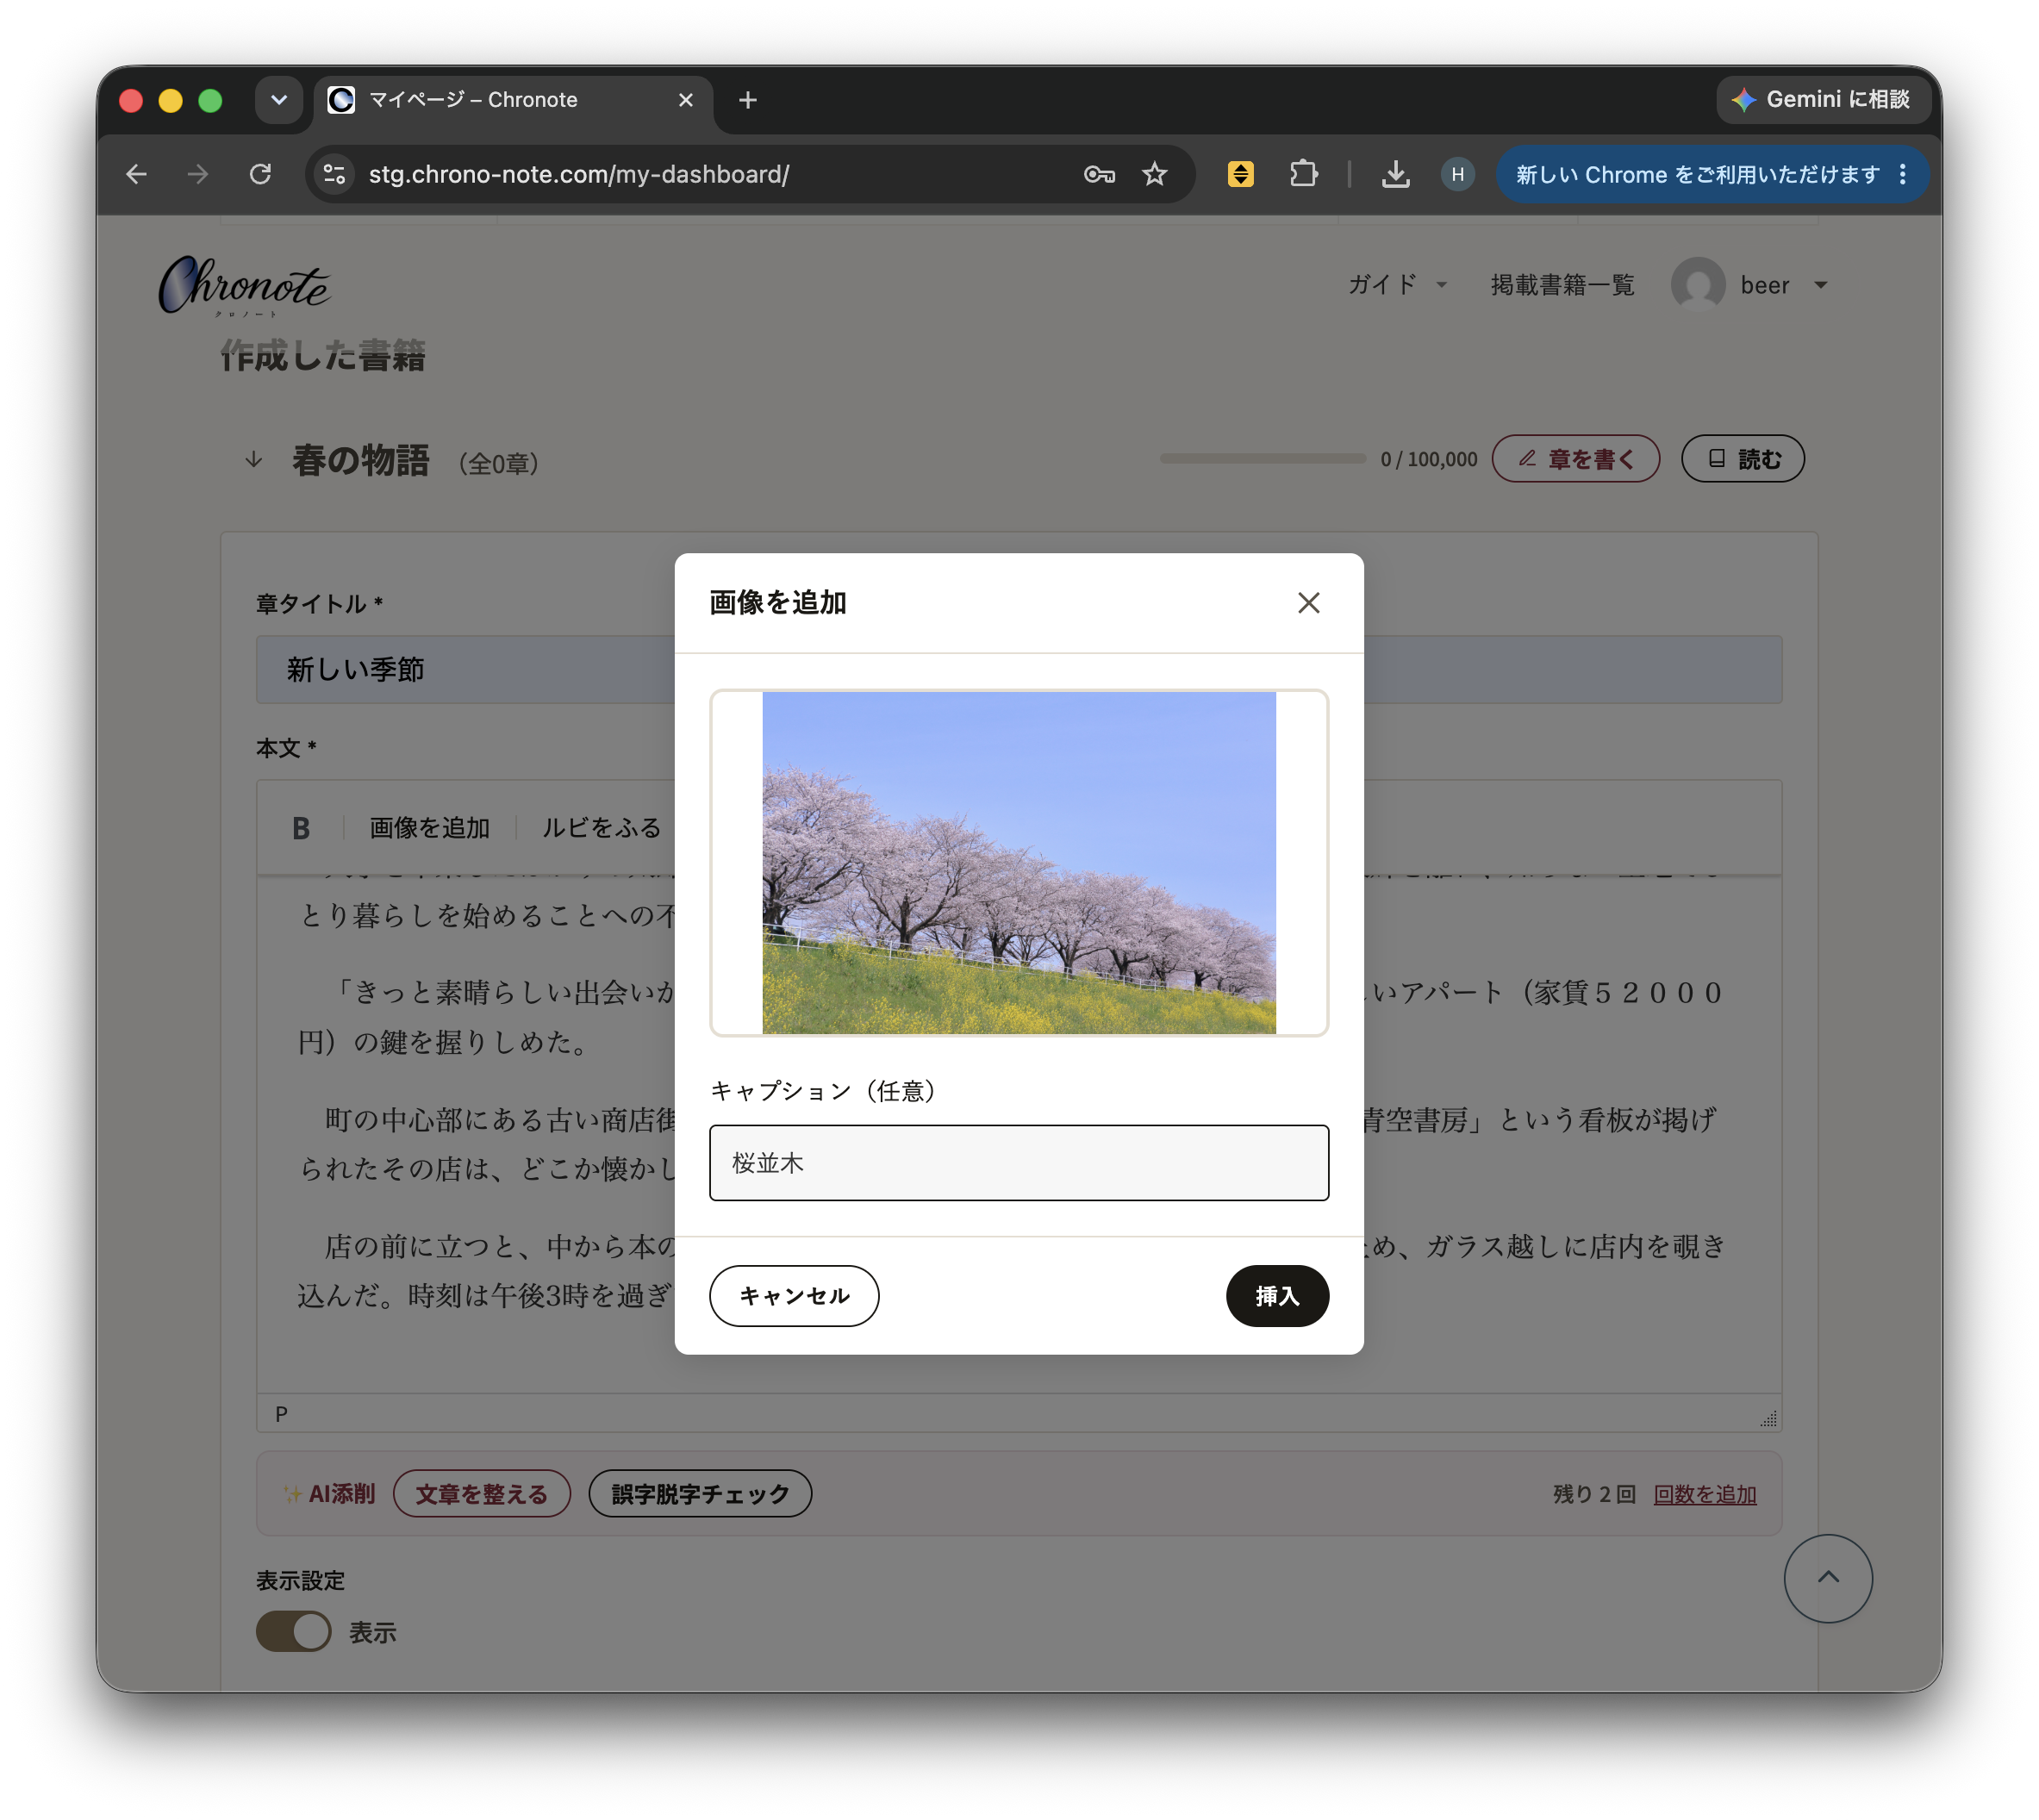Screen dimensions: 2039x1820
Task: Reload the page
Action: click(x=260, y=174)
